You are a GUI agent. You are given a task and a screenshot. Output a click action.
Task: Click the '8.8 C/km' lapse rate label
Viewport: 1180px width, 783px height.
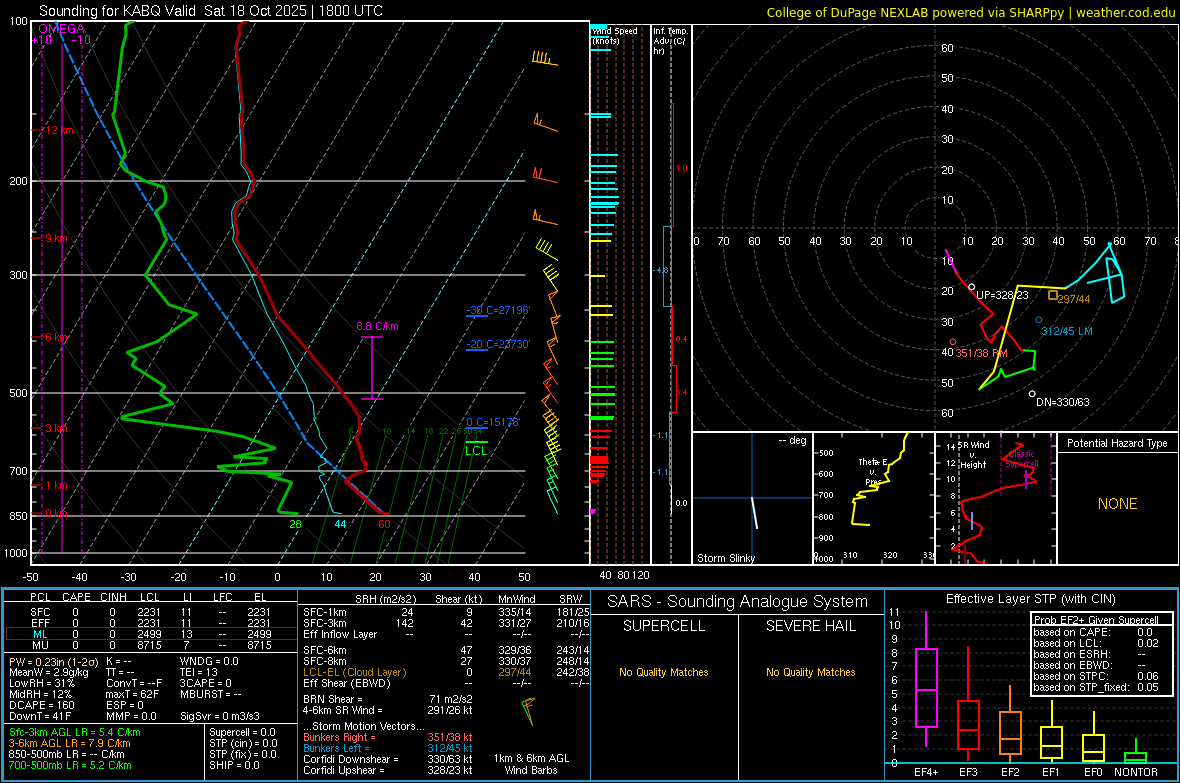coord(377,326)
